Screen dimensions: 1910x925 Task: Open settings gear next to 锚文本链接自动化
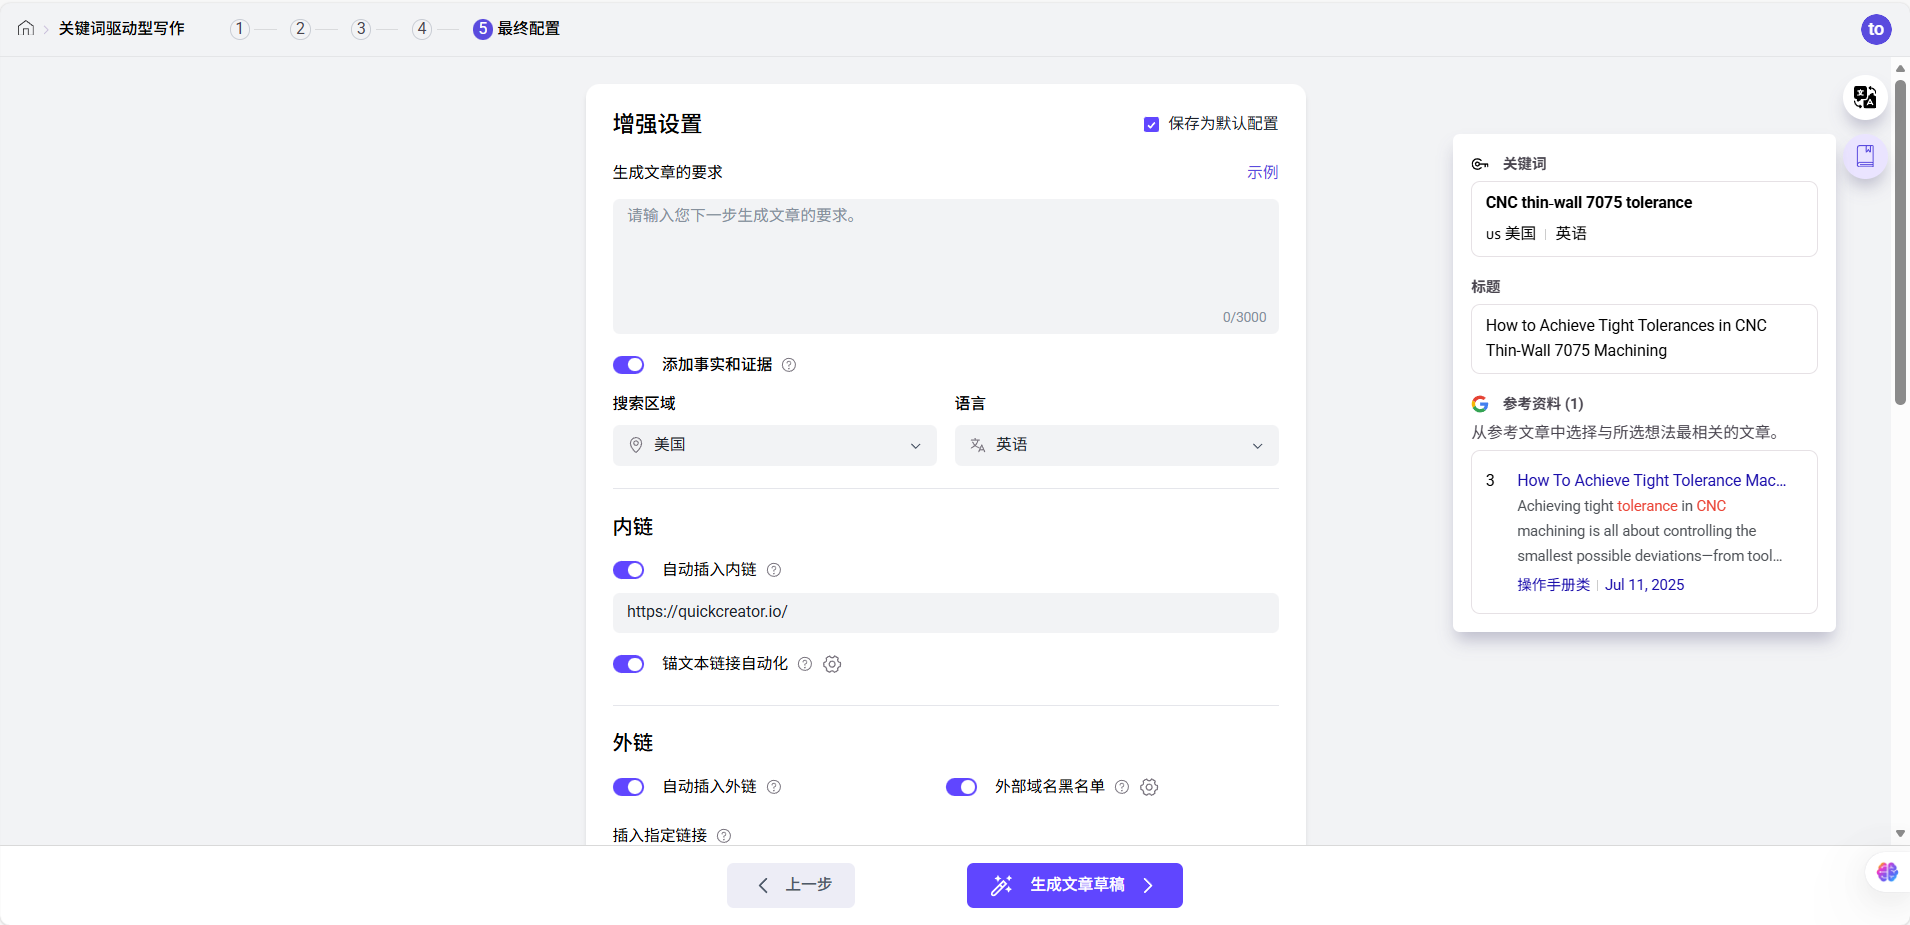(831, 664)
